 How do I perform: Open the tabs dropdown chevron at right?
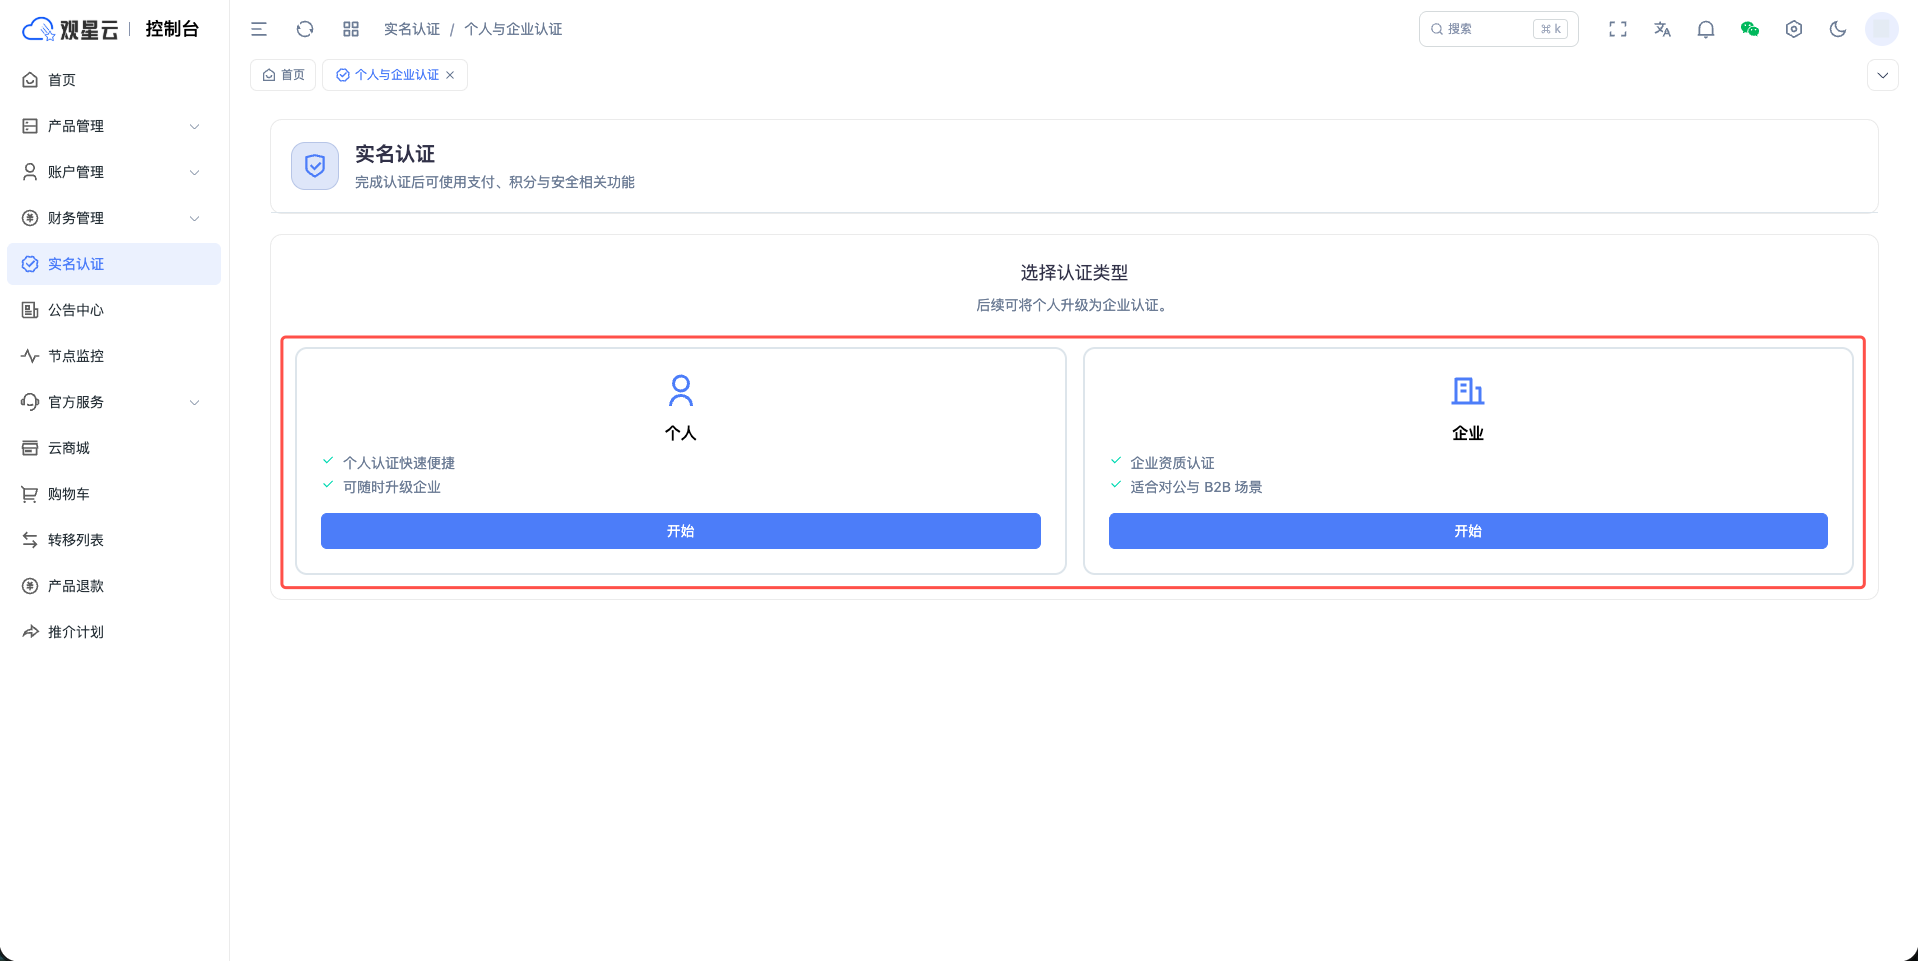(x=1882, y=75)
